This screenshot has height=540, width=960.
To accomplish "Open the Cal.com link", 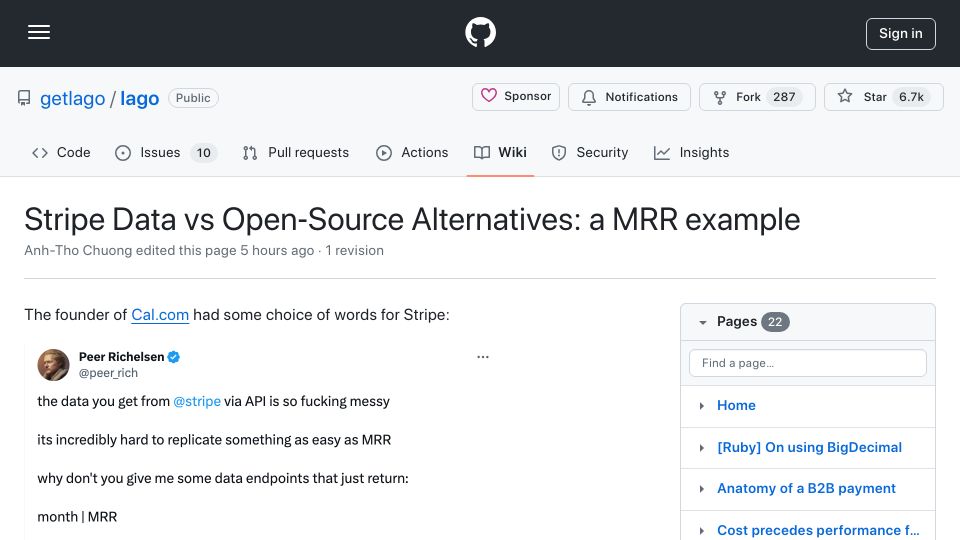I will (x=160, y=315).
